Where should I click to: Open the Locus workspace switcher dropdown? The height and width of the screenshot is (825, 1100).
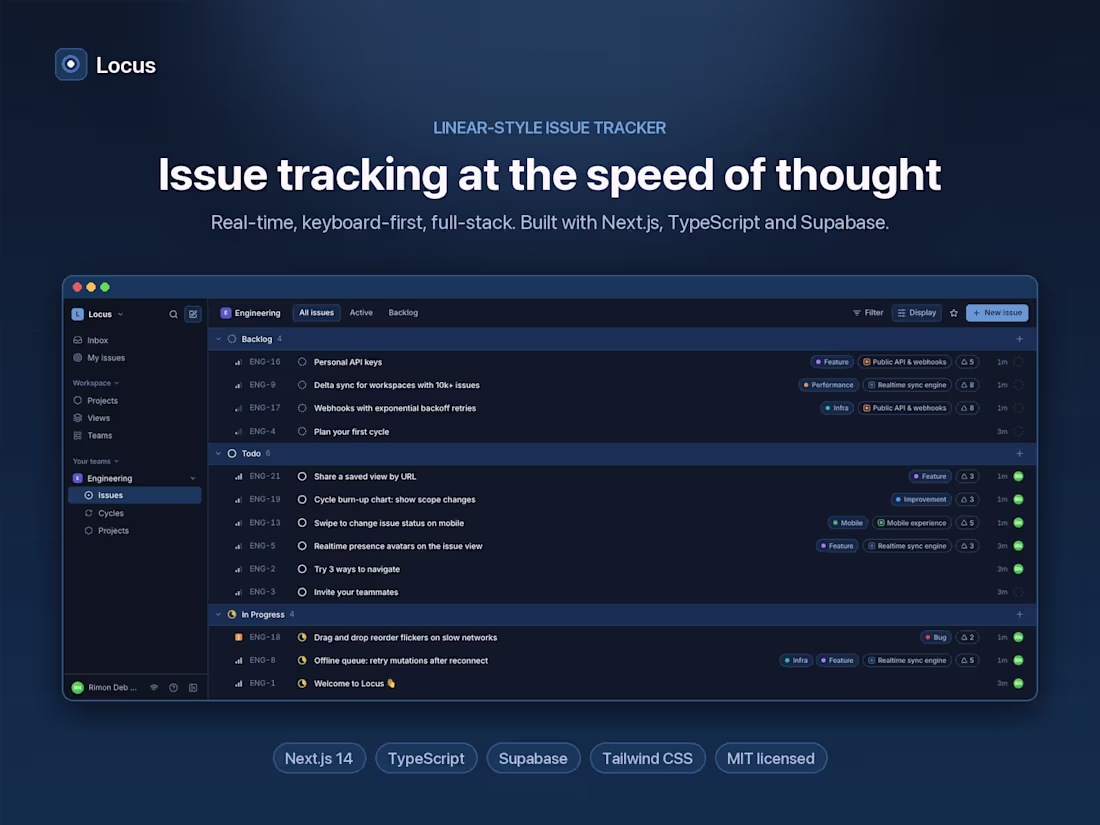coord(98,314)
